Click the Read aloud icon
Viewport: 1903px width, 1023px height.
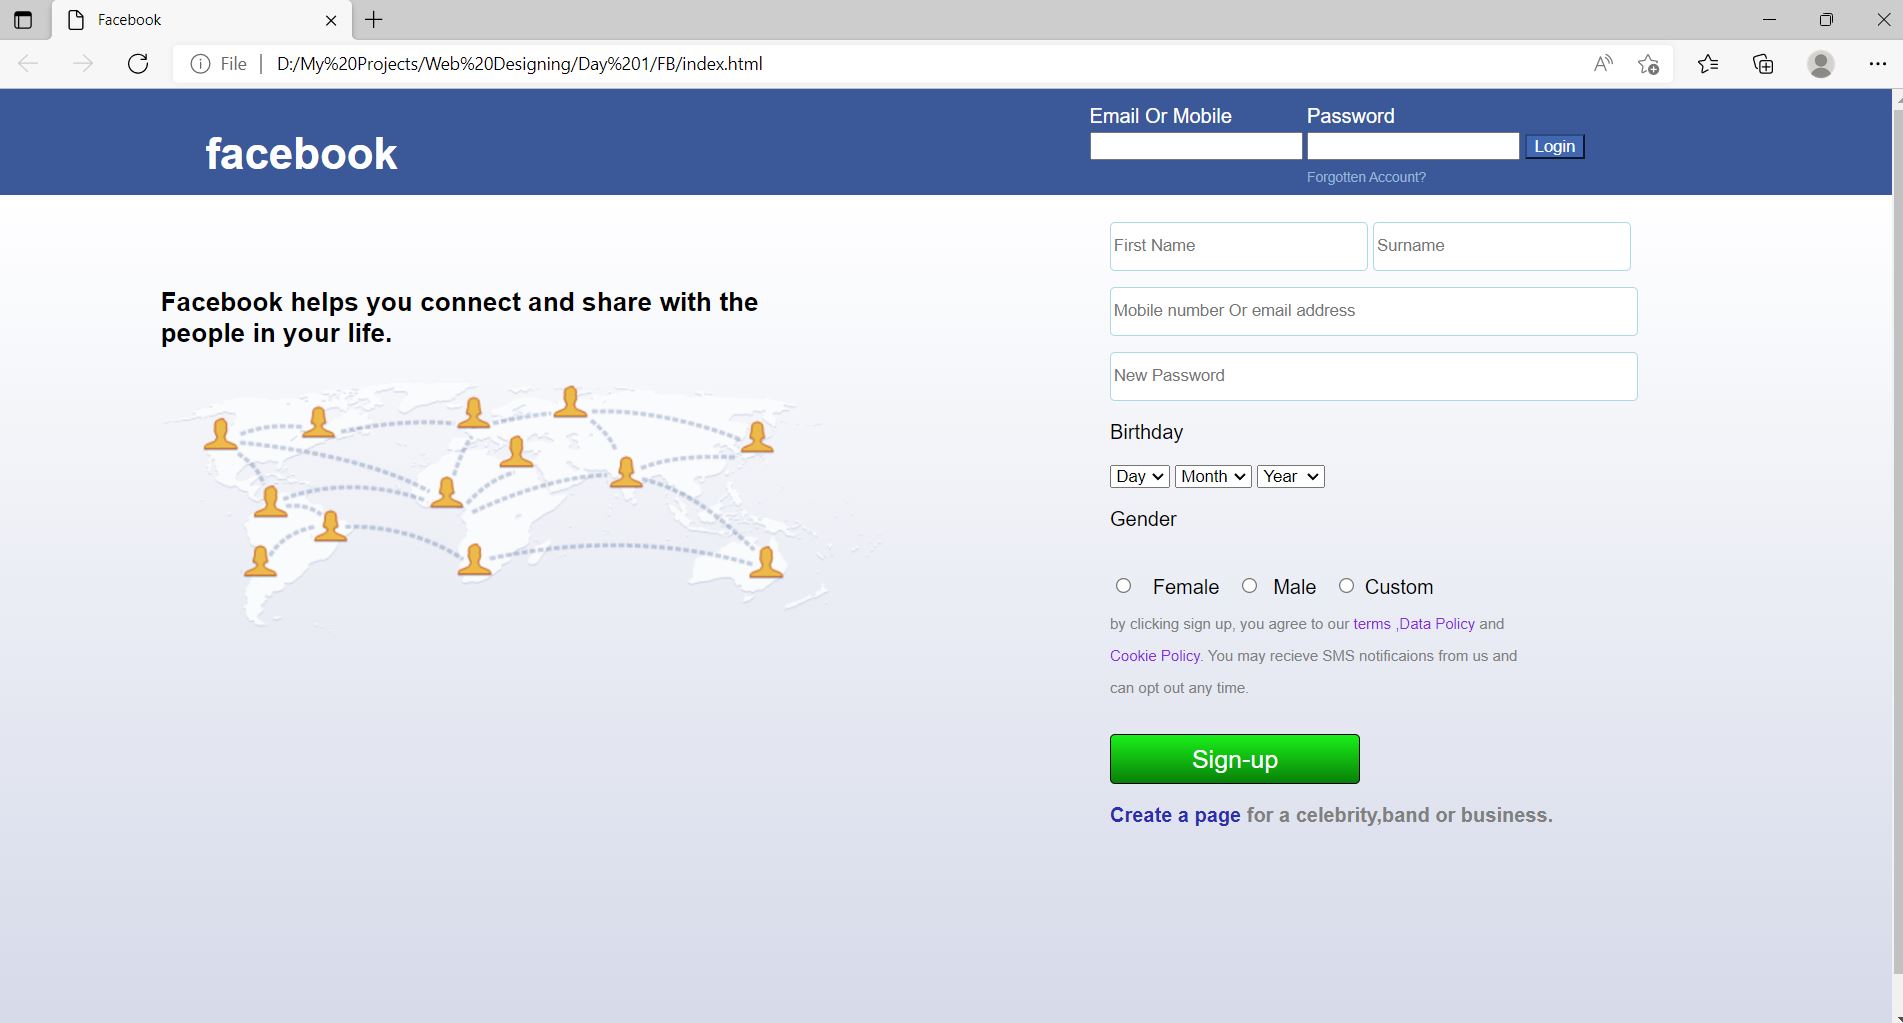pyautogui.click(x=1603, y=64)
